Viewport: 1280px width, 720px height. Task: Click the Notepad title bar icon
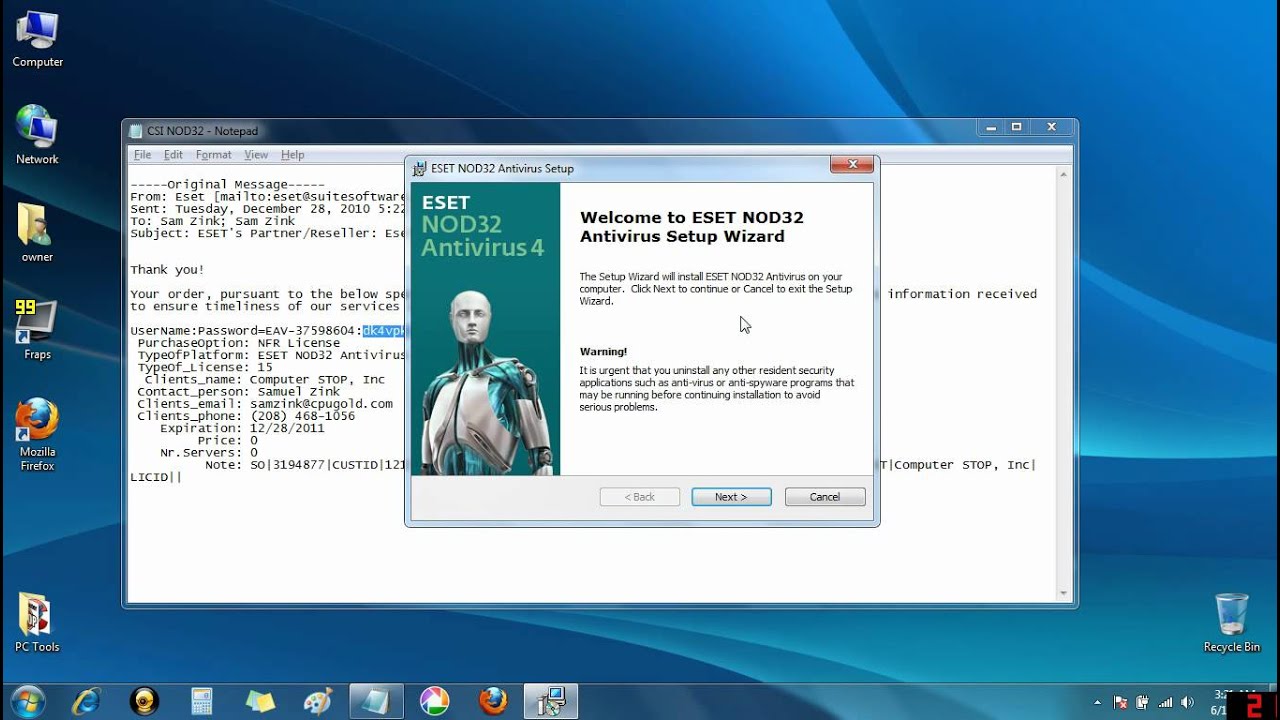point(136,131)
